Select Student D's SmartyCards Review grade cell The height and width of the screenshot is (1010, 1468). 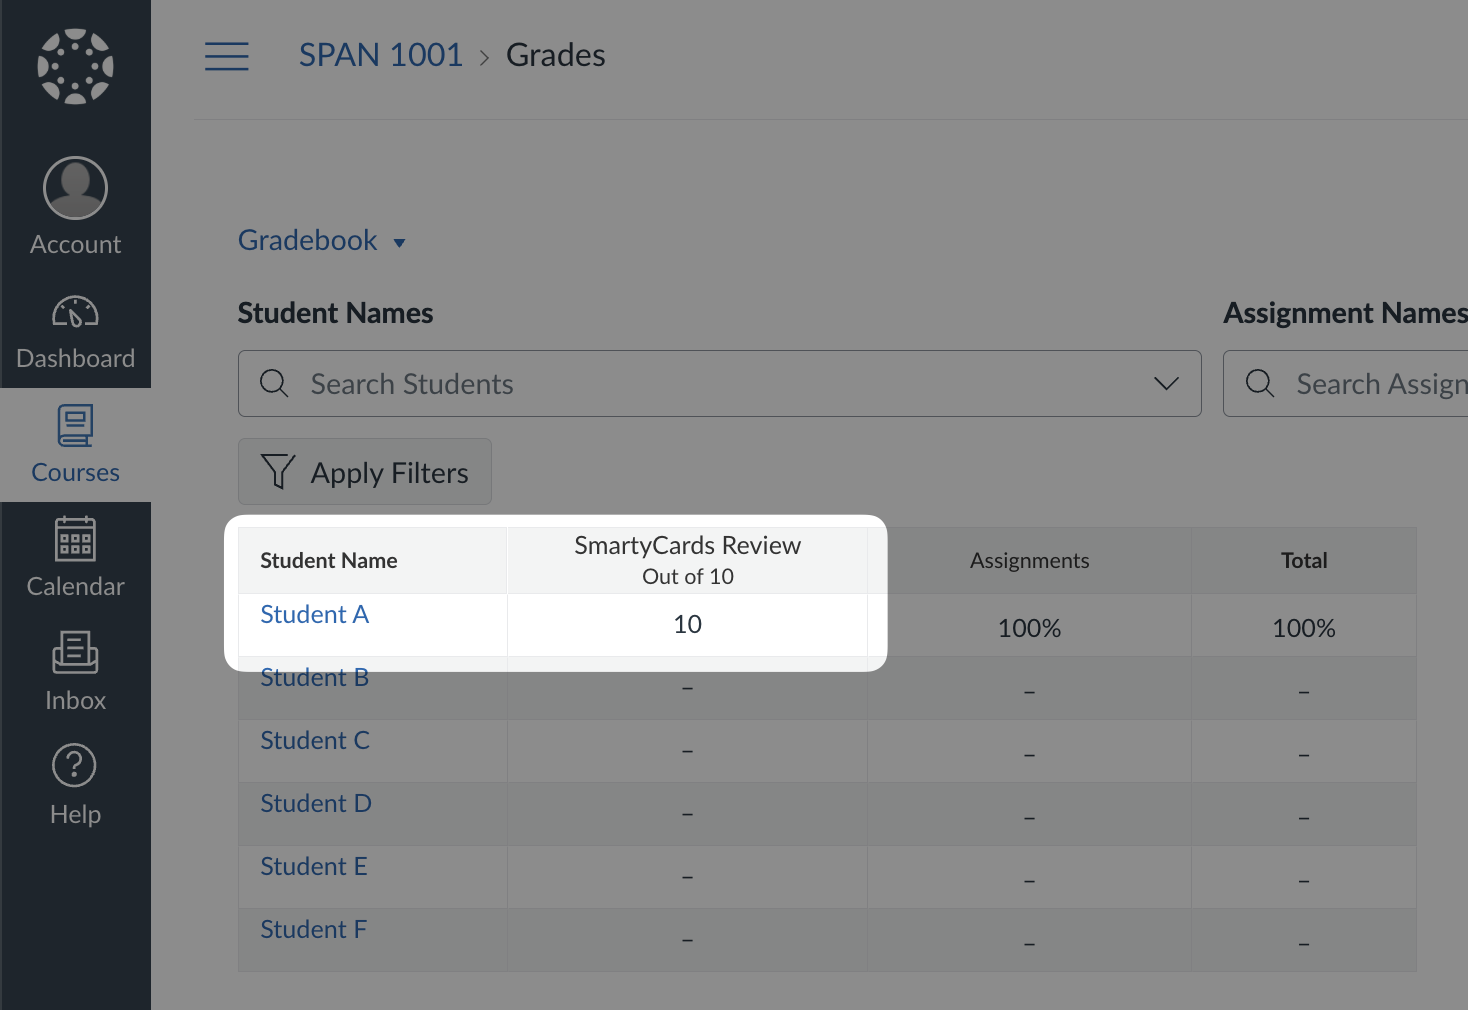[x=687, y=814]
